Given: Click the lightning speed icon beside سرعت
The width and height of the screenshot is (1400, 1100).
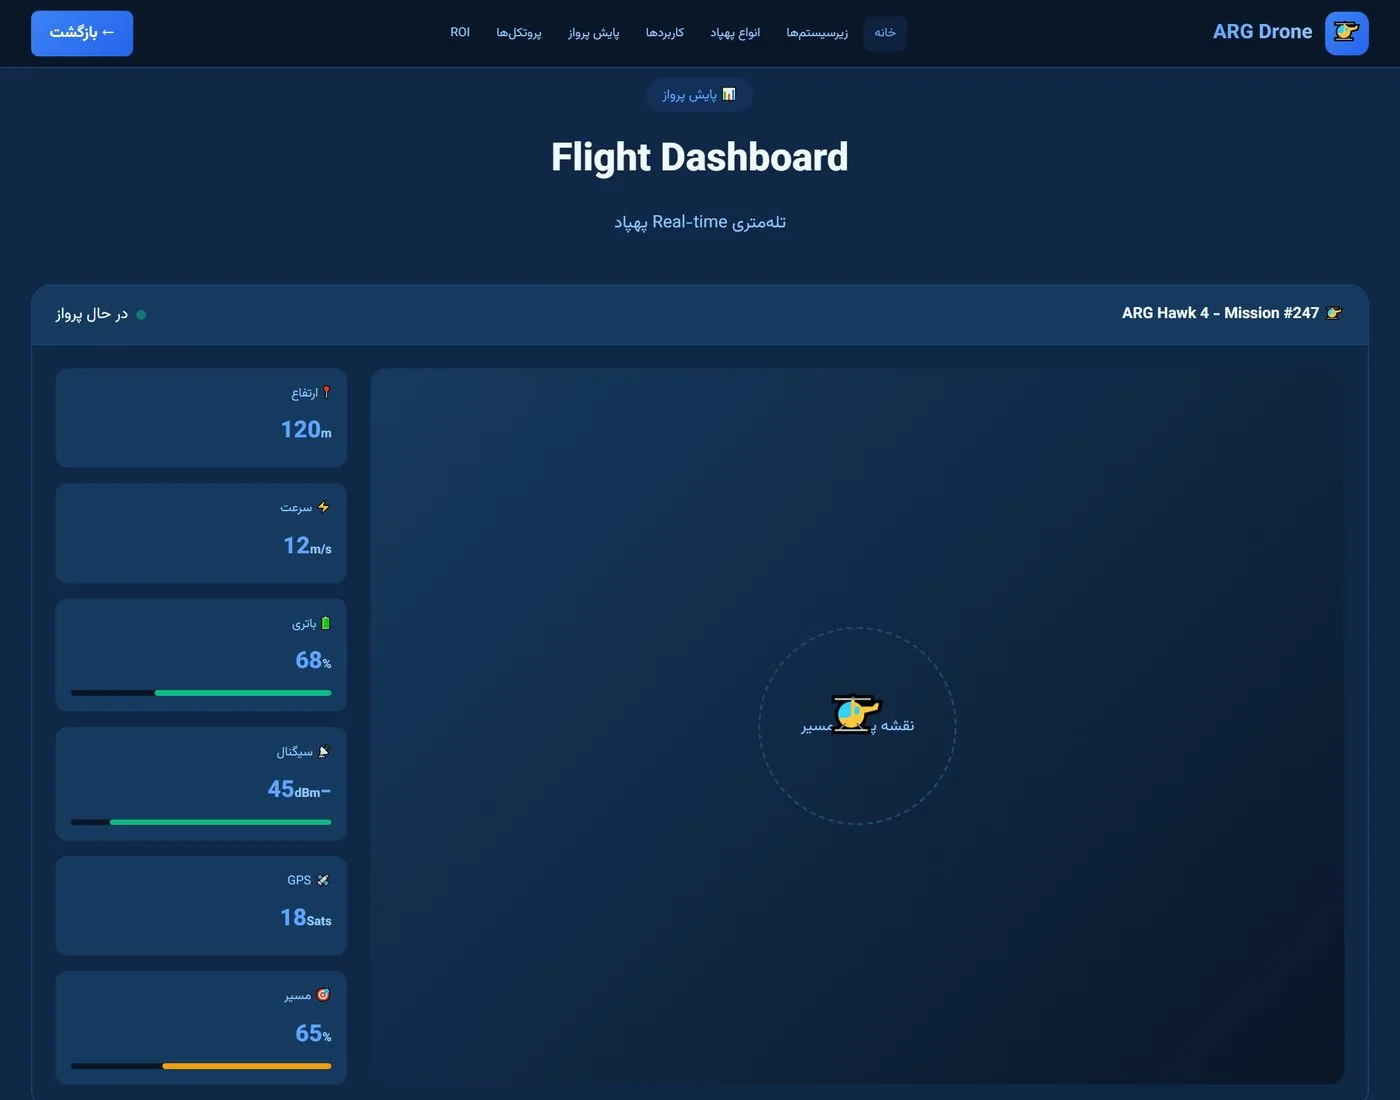Looking at the screenshot, I should pyautogui.click(x=323, y=508).
